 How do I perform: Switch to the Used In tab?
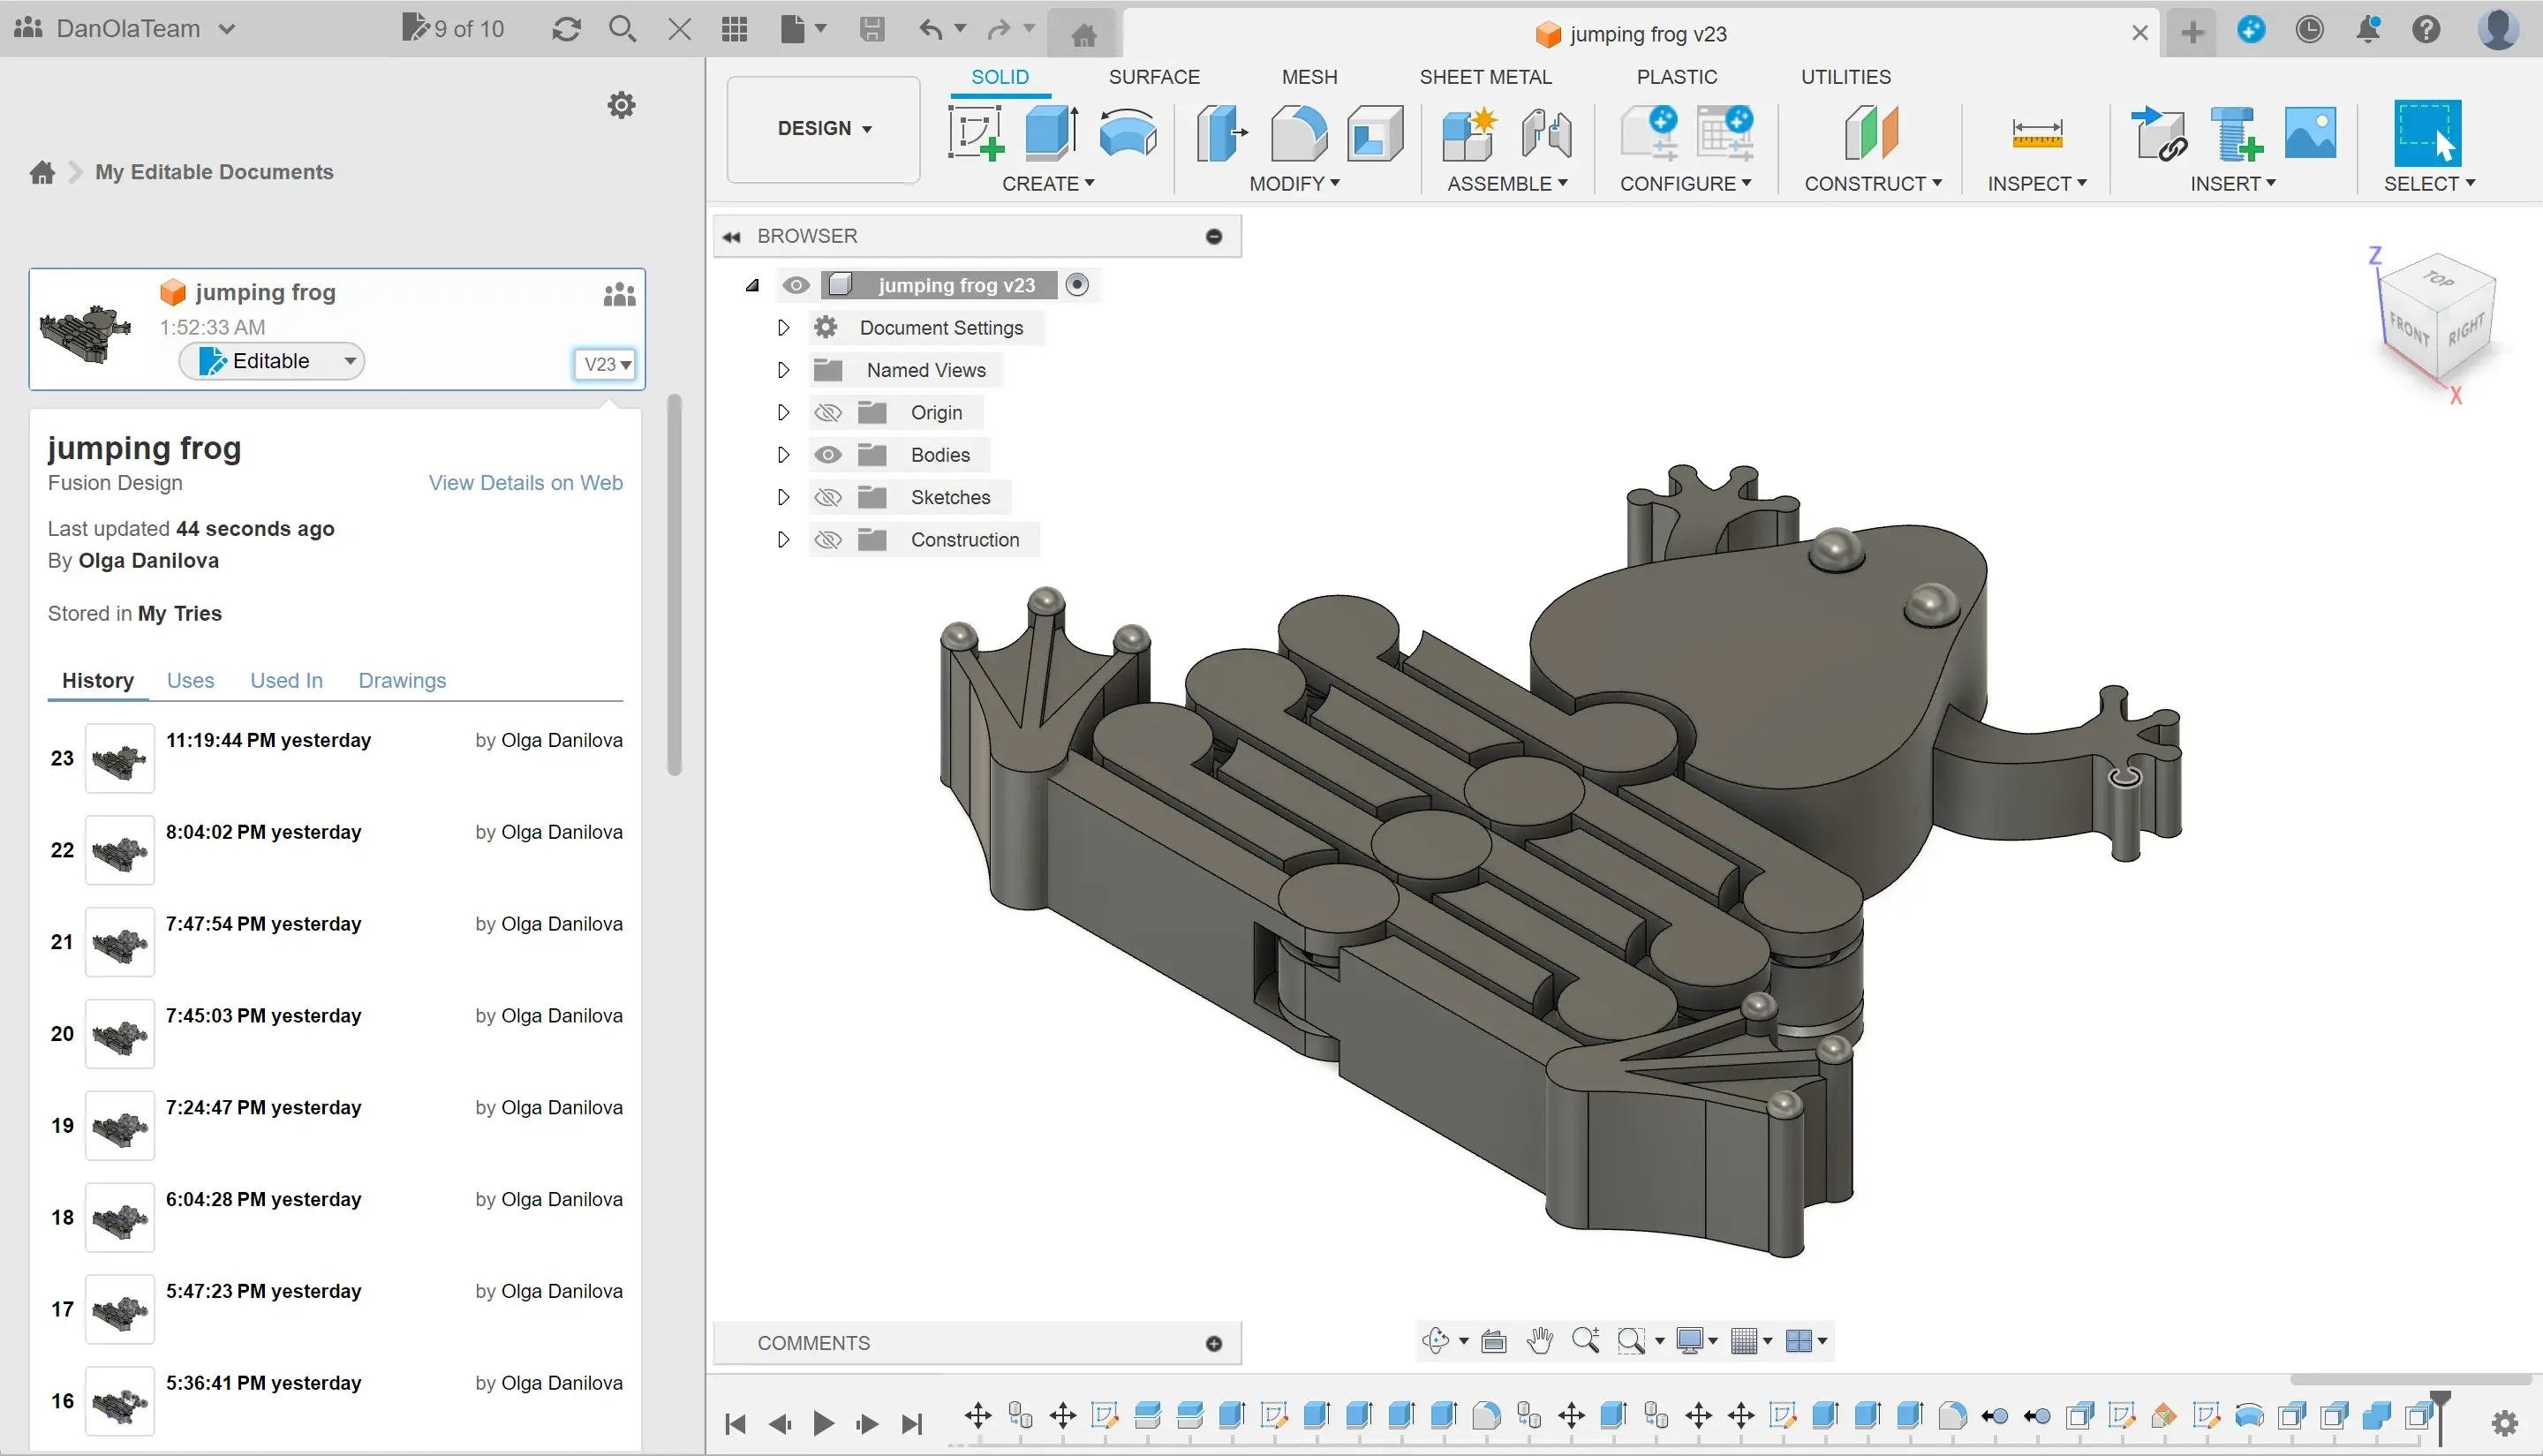pyautogui.click(x=286, y=681)
